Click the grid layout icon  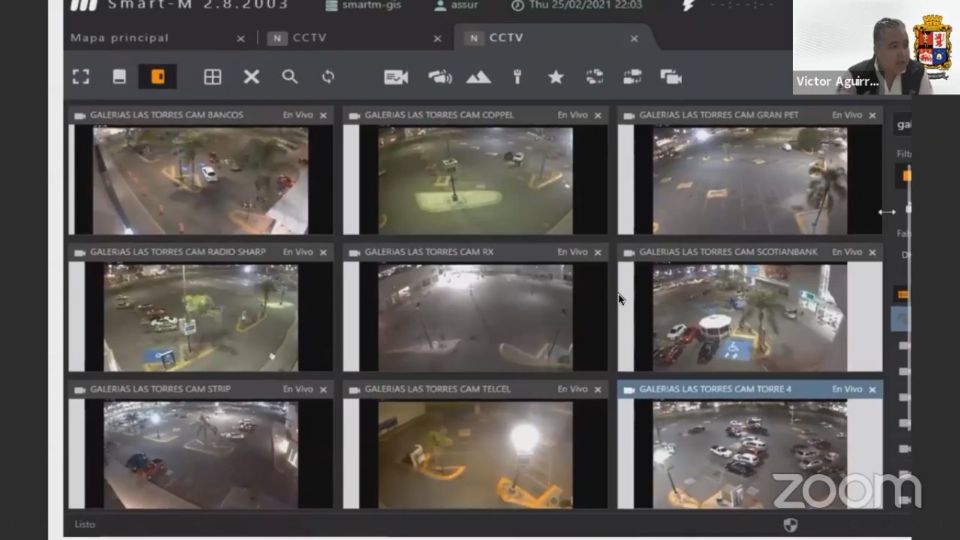click(x=212, y=77)
